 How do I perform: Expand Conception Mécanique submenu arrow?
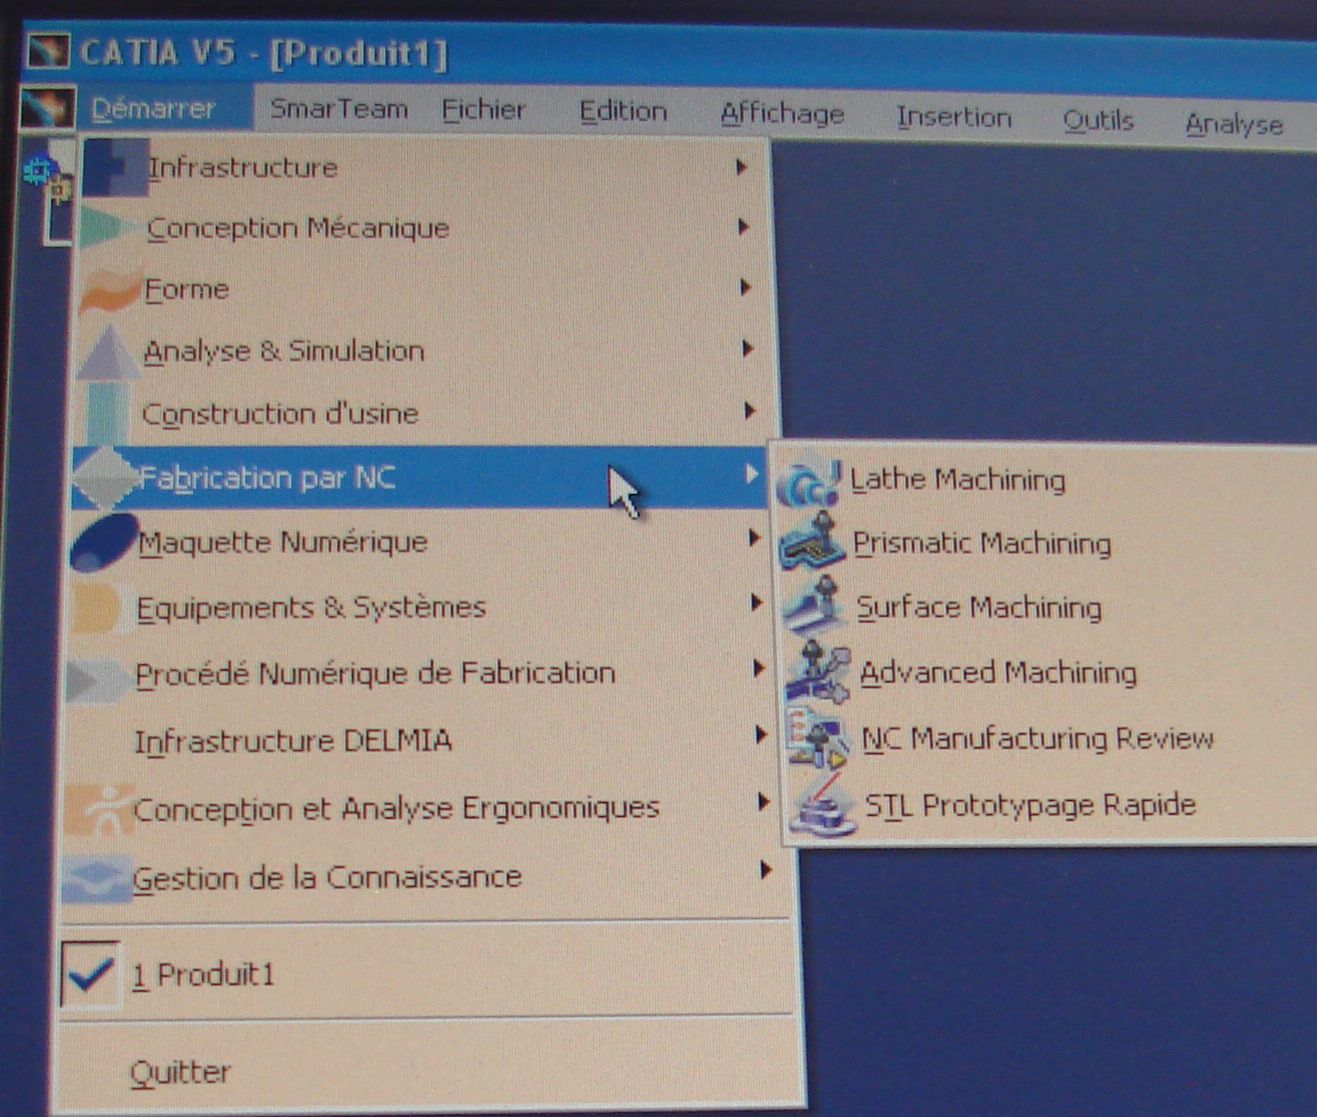coord(743,227)
